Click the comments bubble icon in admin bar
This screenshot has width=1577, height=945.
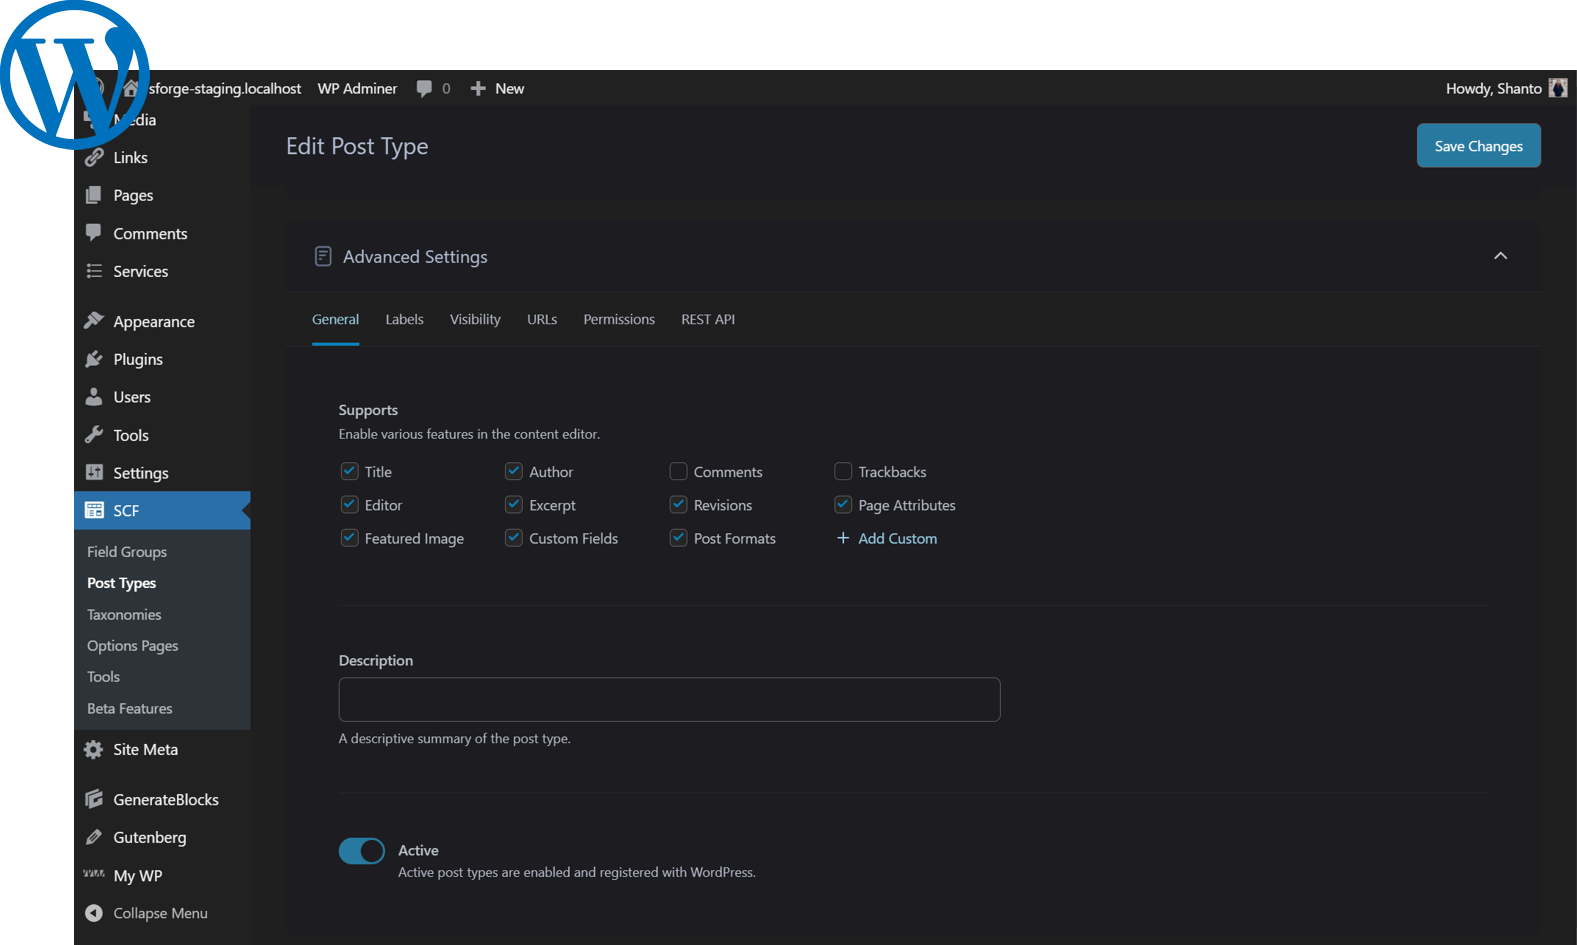(x=424, y=88)
